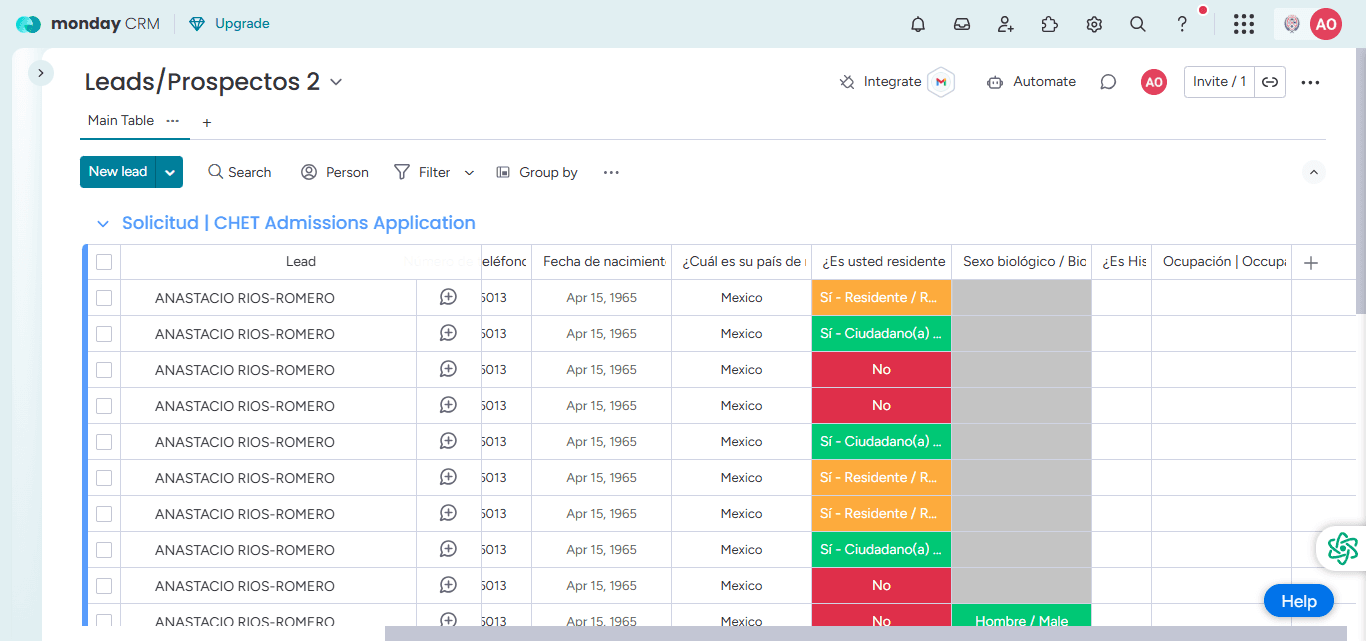Viewport: 1366px width, 641px height.
Task: Collapse the board header with the up chevron
Action: (1314, 172)
